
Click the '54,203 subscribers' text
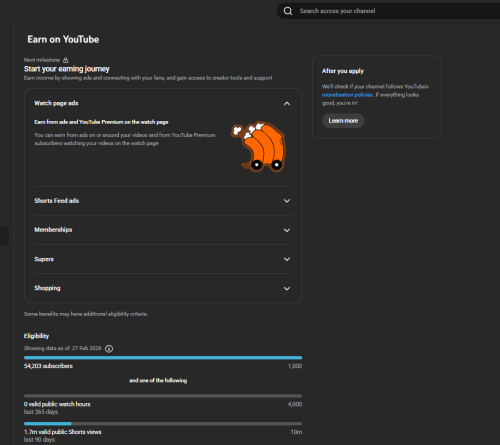tap(48, 366)
